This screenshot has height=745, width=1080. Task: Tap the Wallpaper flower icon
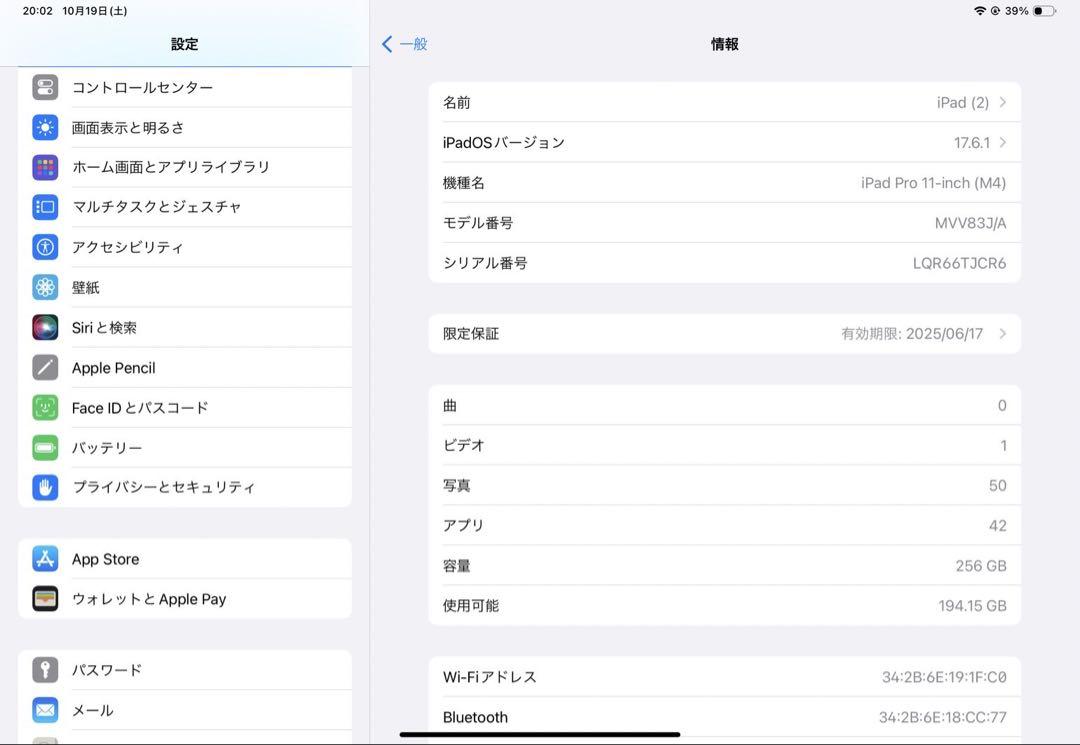pos(45,287)
